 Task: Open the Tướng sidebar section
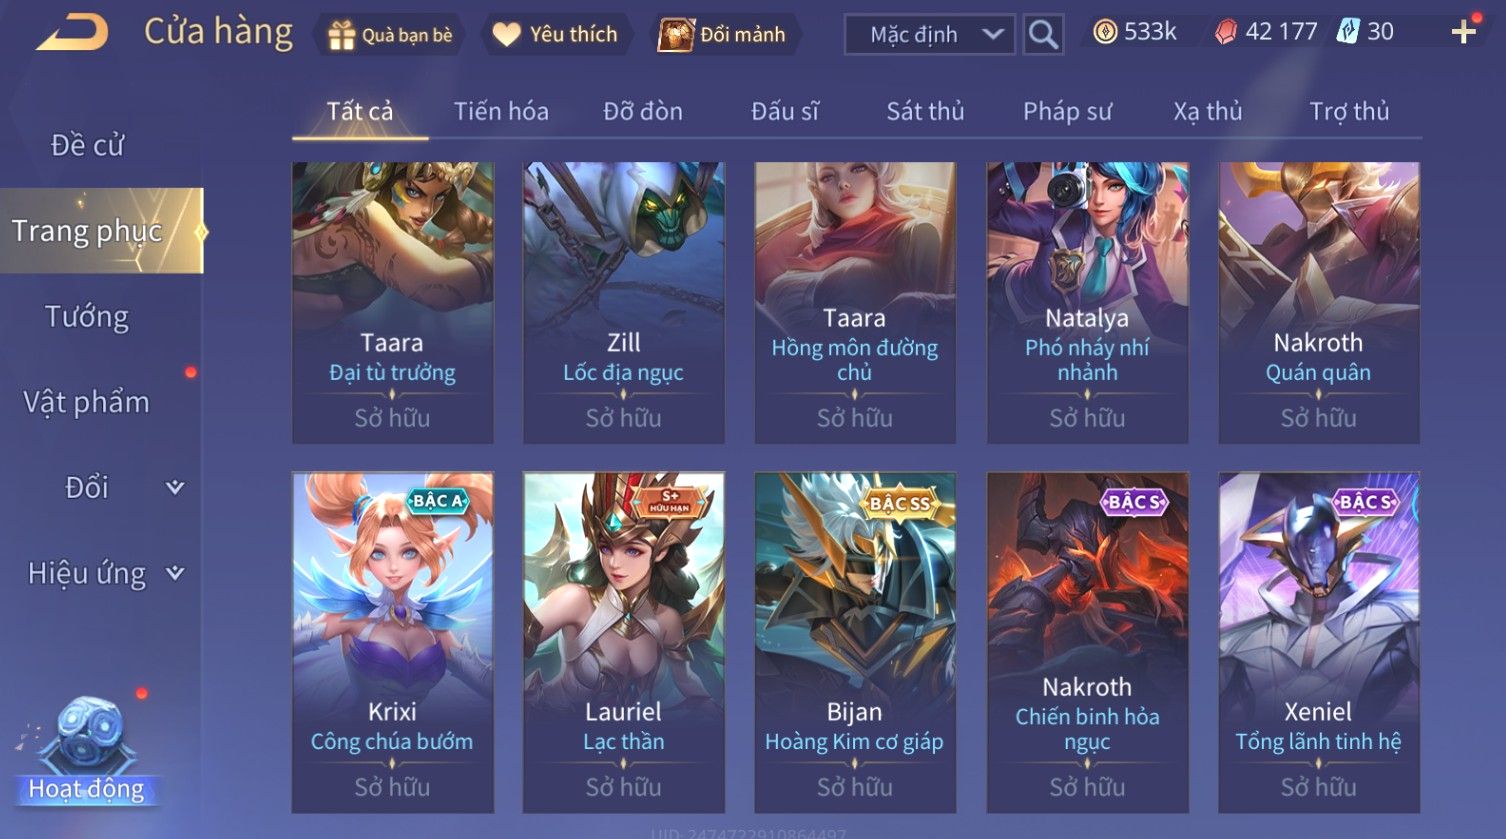87,317
